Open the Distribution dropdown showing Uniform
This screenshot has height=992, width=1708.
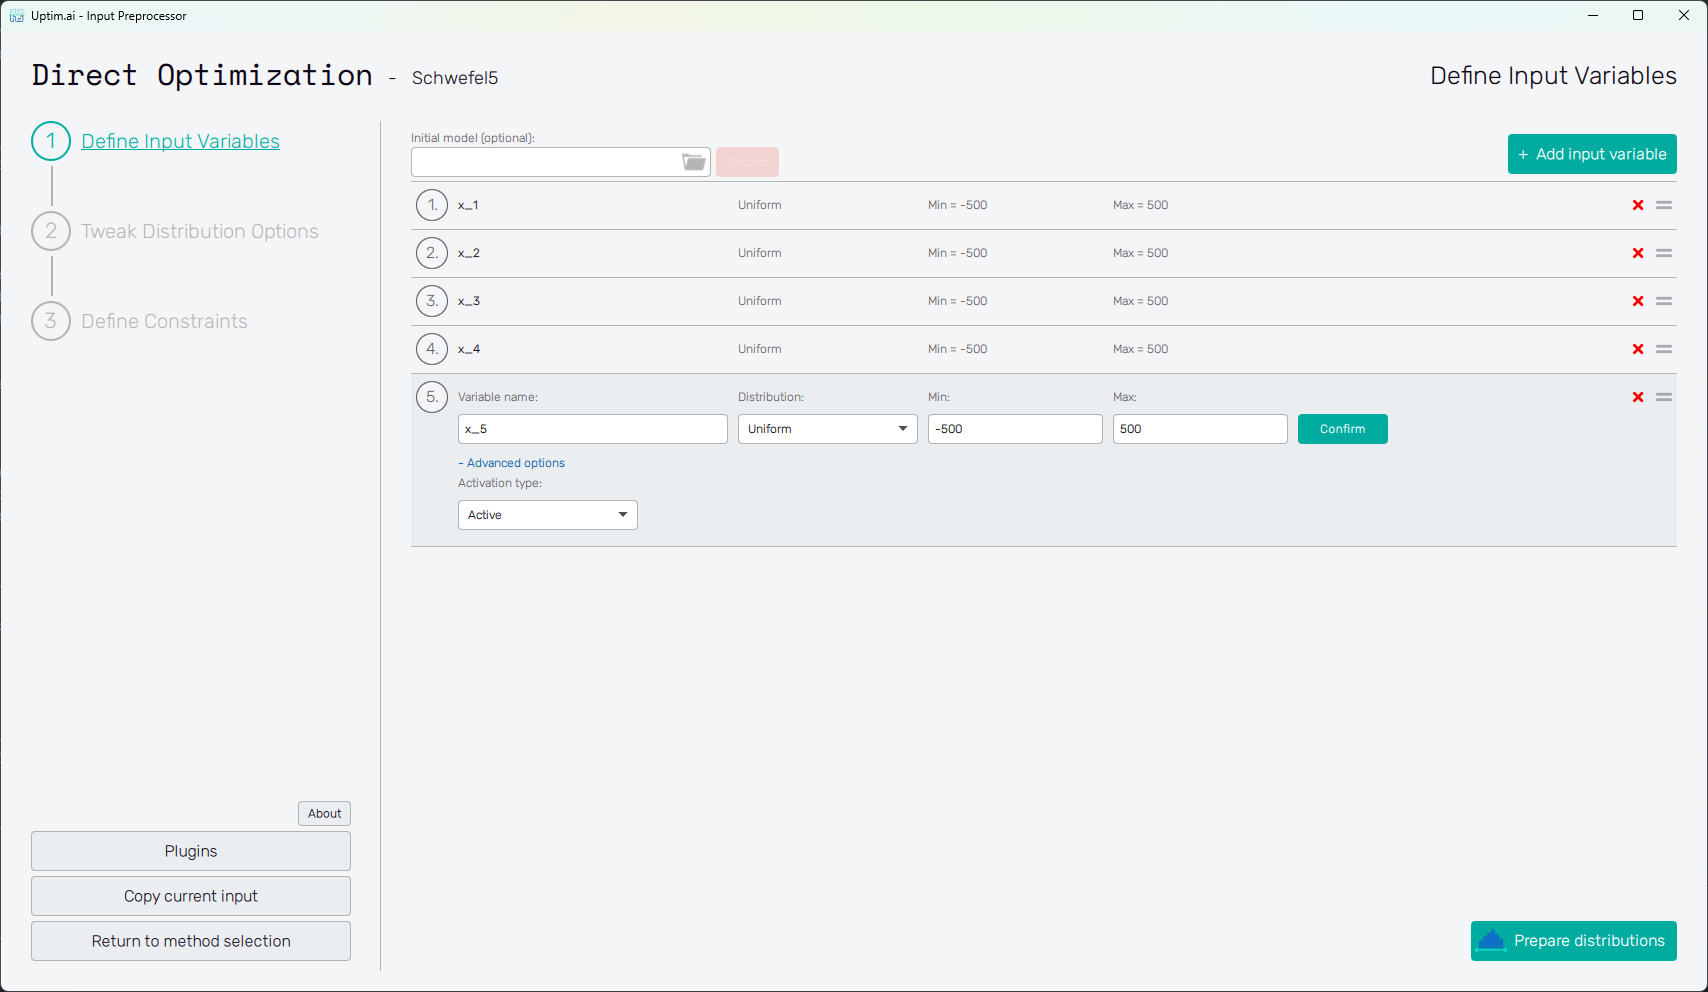tap(827, 429)
